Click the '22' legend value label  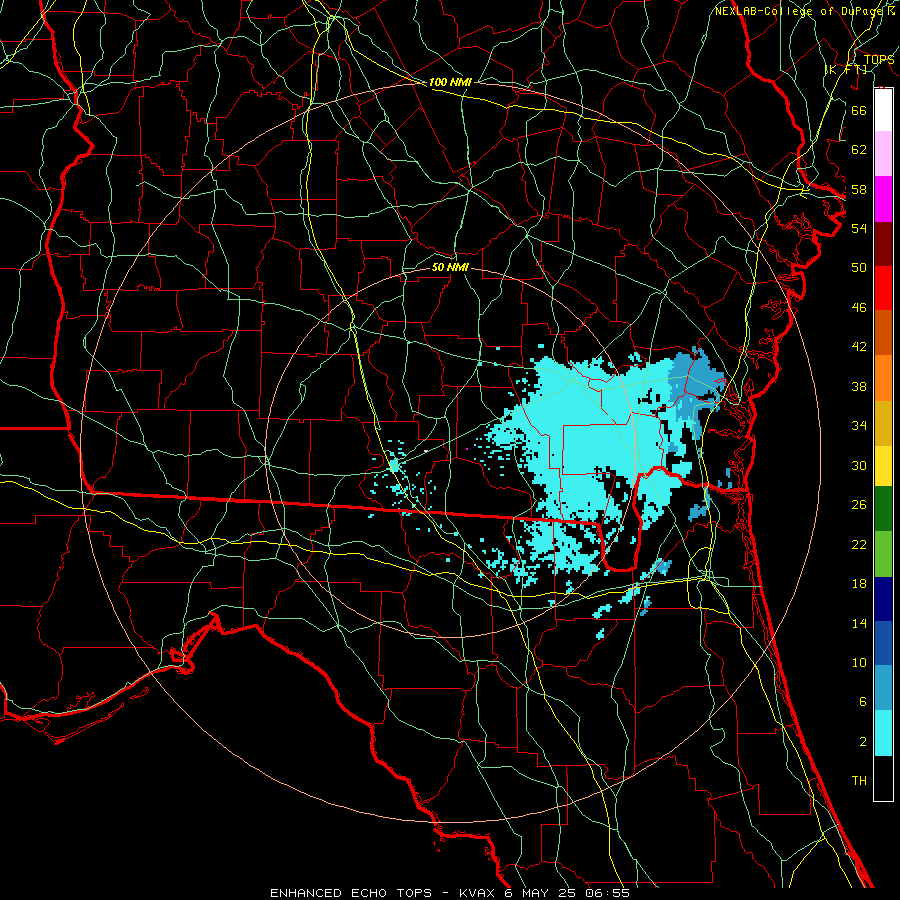pos(859,544)
